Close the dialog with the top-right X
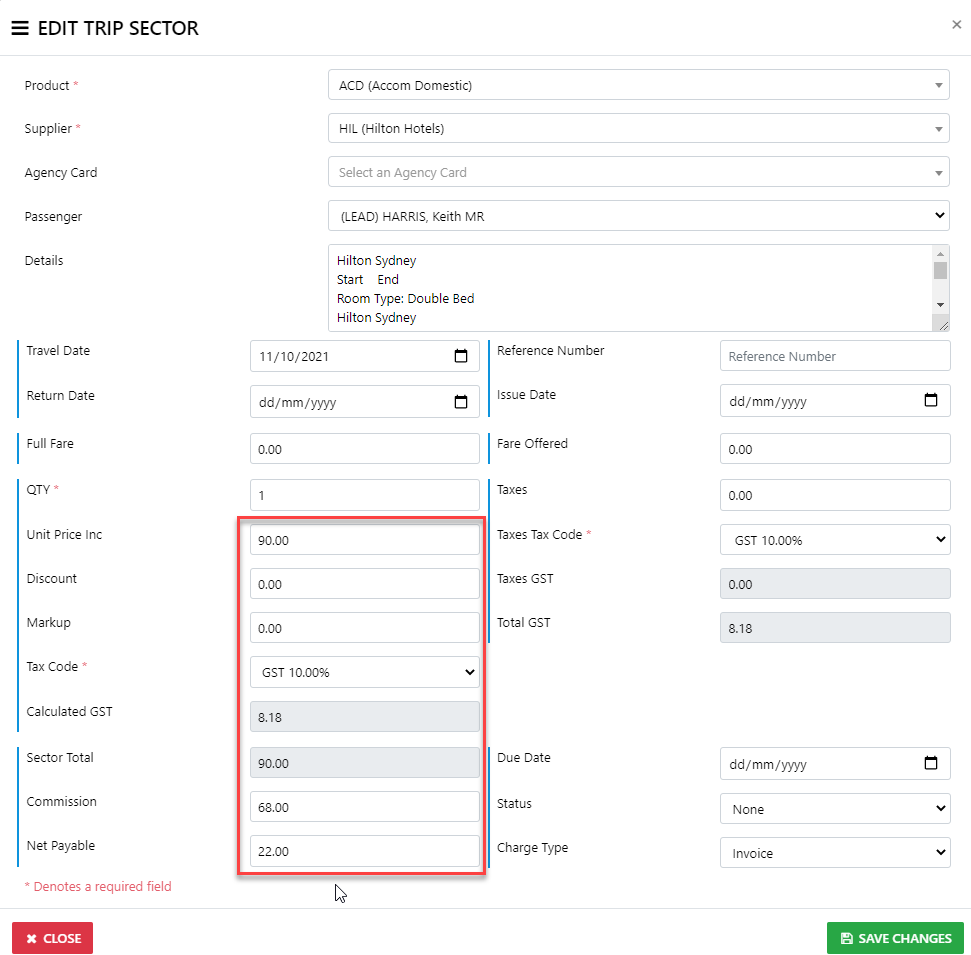Viewport: 971px width, 955px height. point(956,24)
